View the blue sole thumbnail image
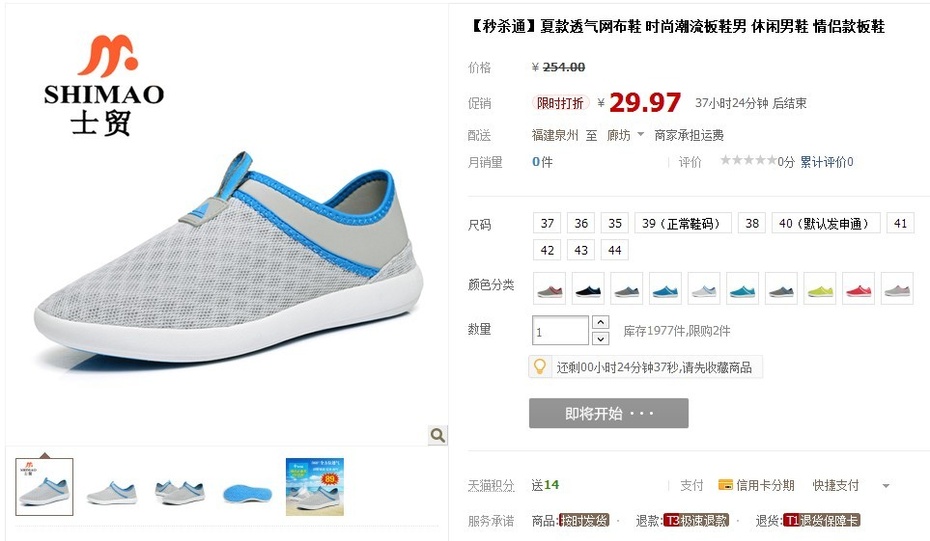The width and height of the screenshot is (930, 541). pos(247,492)
